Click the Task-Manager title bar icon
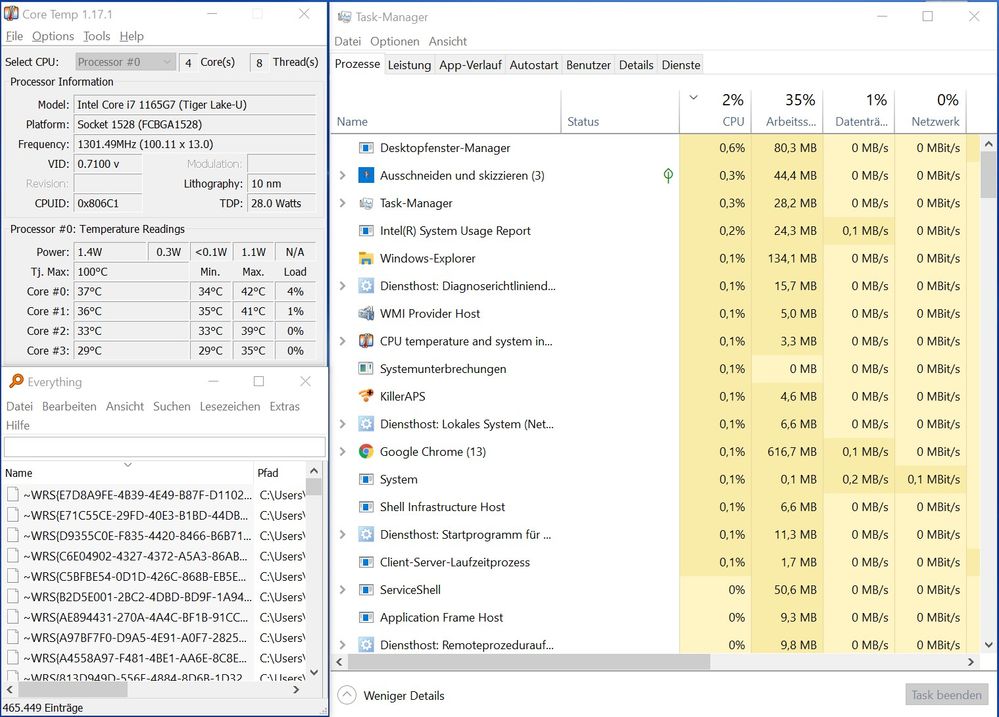This screenshot has height=717, width=999. (x=345, y=17)
